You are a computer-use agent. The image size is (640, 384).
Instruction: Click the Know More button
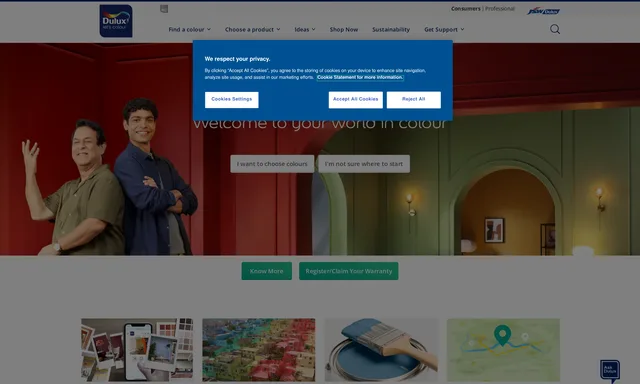pyautogui.click(x=267, y=271)
